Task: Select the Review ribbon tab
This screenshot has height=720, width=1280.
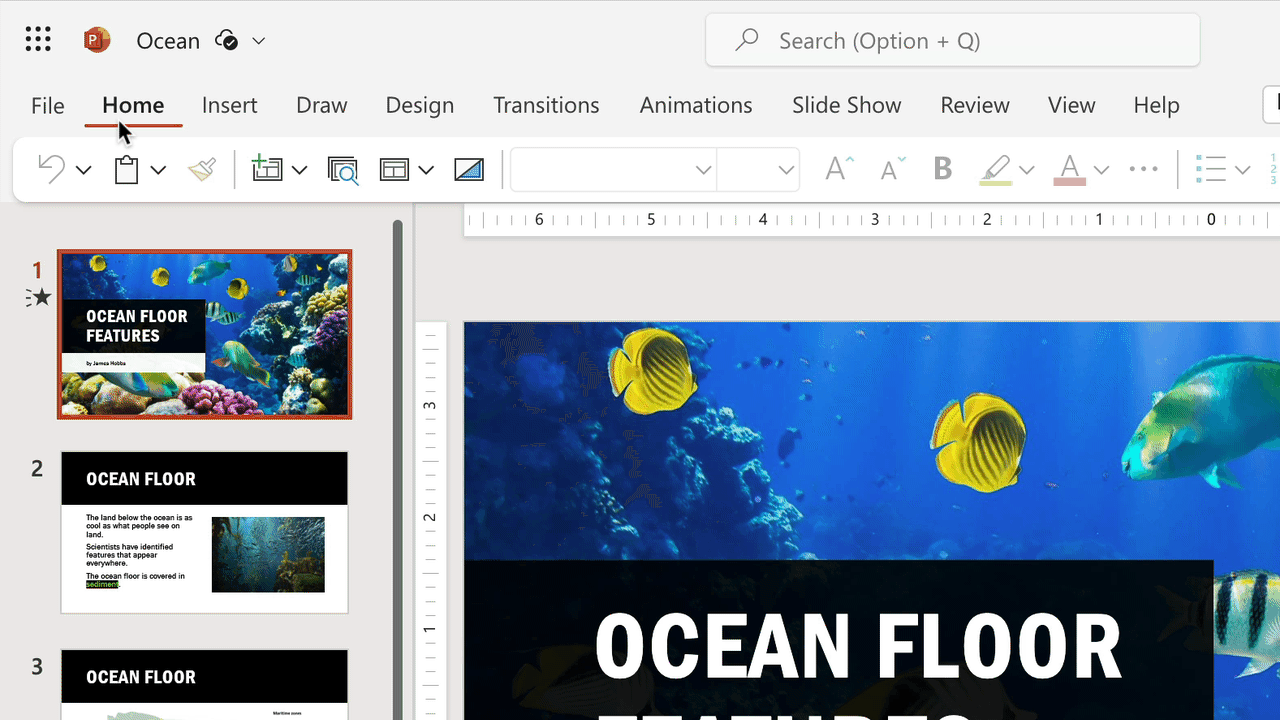Action: (974, 105)
